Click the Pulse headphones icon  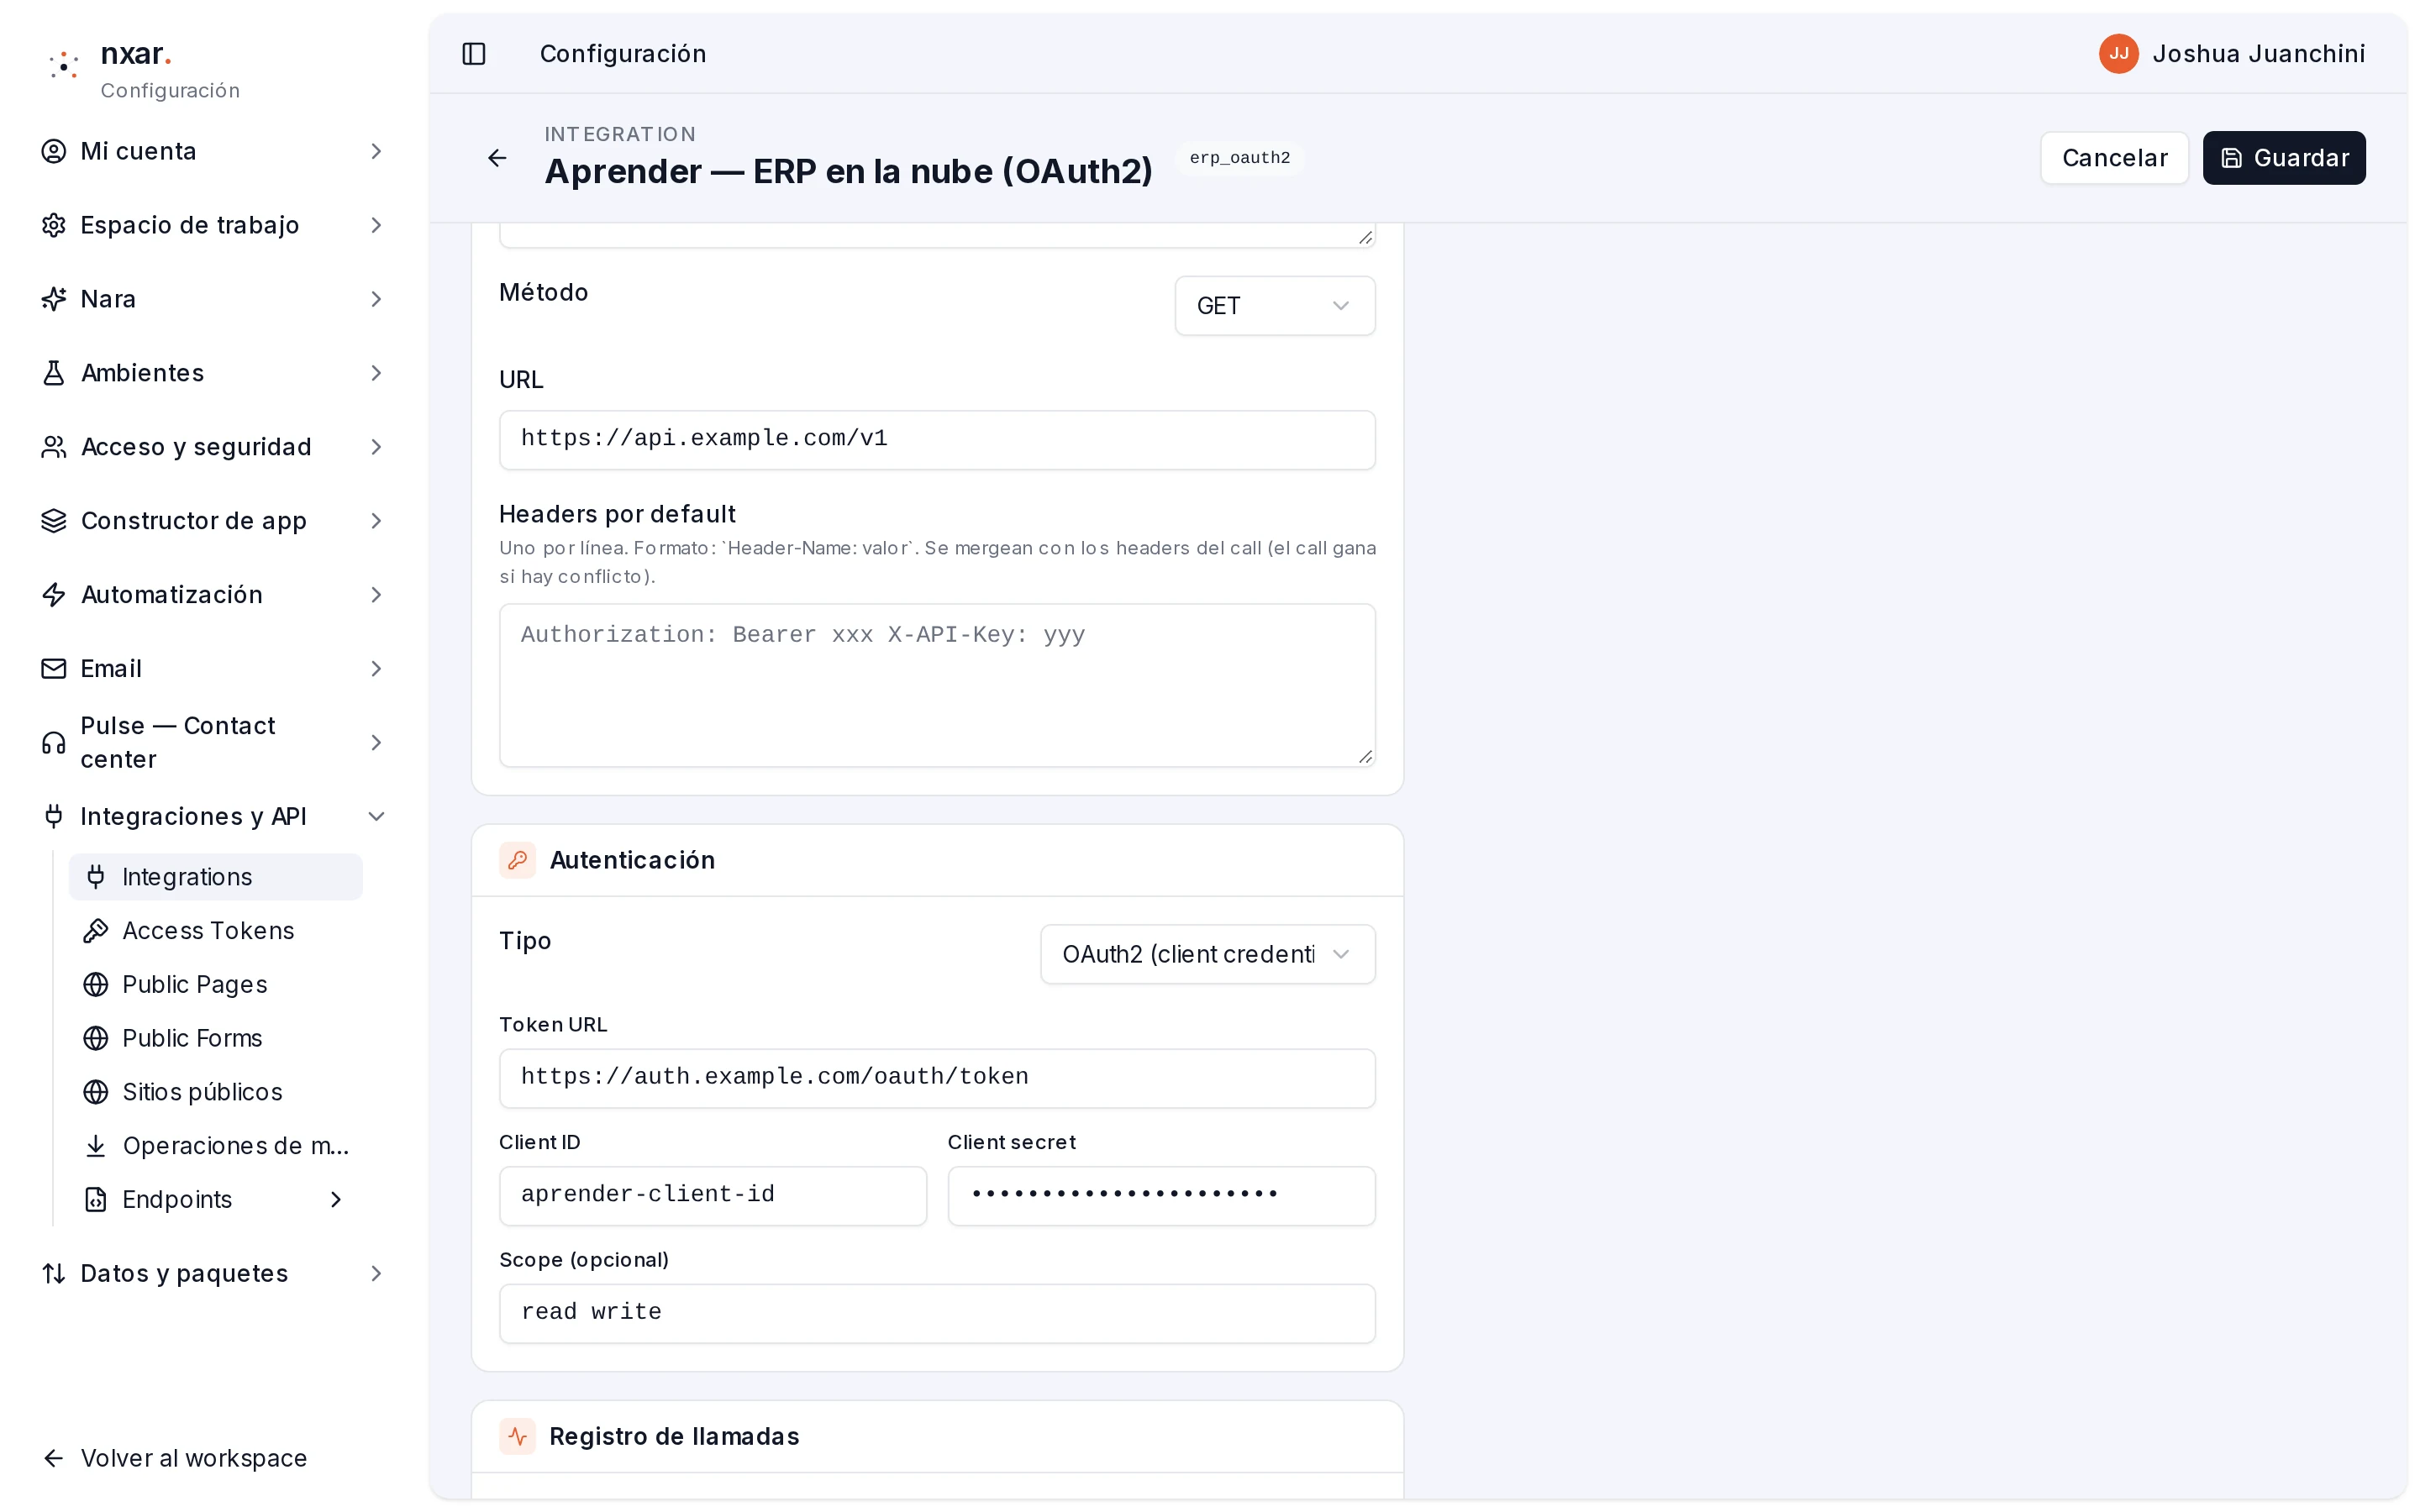pyautogui.click(x=54, y=743)
